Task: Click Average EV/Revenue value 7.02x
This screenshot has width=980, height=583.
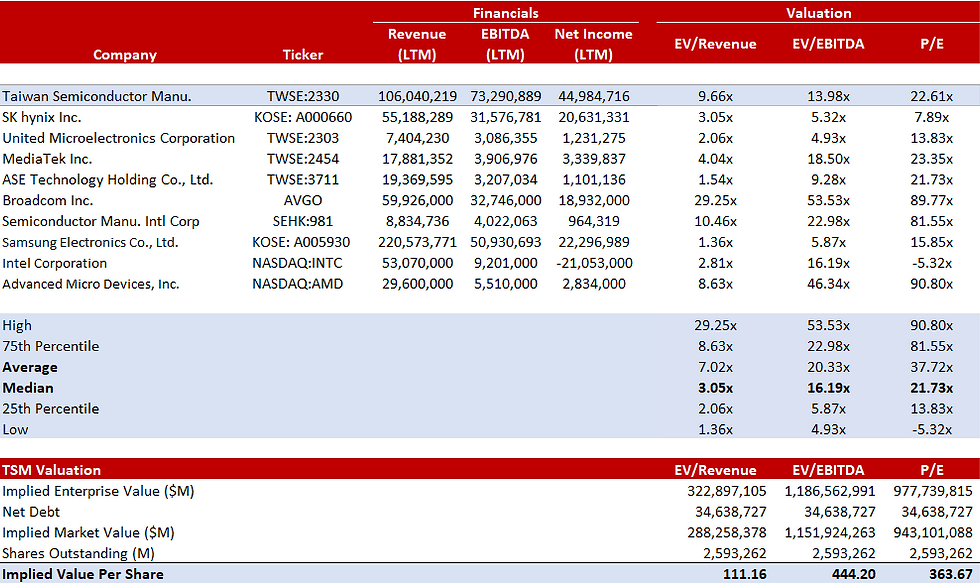Action: (715, 367)
